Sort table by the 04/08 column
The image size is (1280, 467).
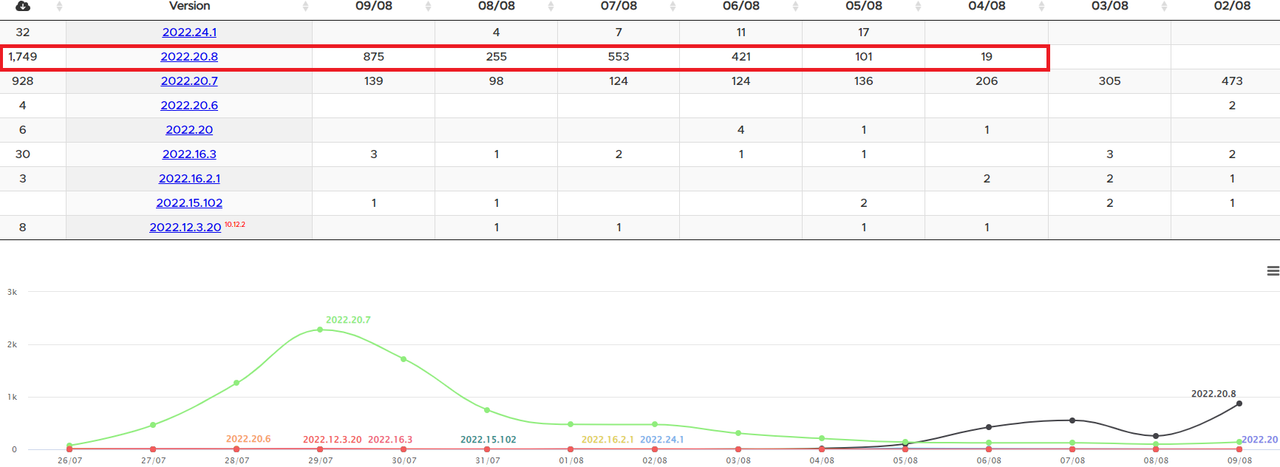[x=986, y=6]
